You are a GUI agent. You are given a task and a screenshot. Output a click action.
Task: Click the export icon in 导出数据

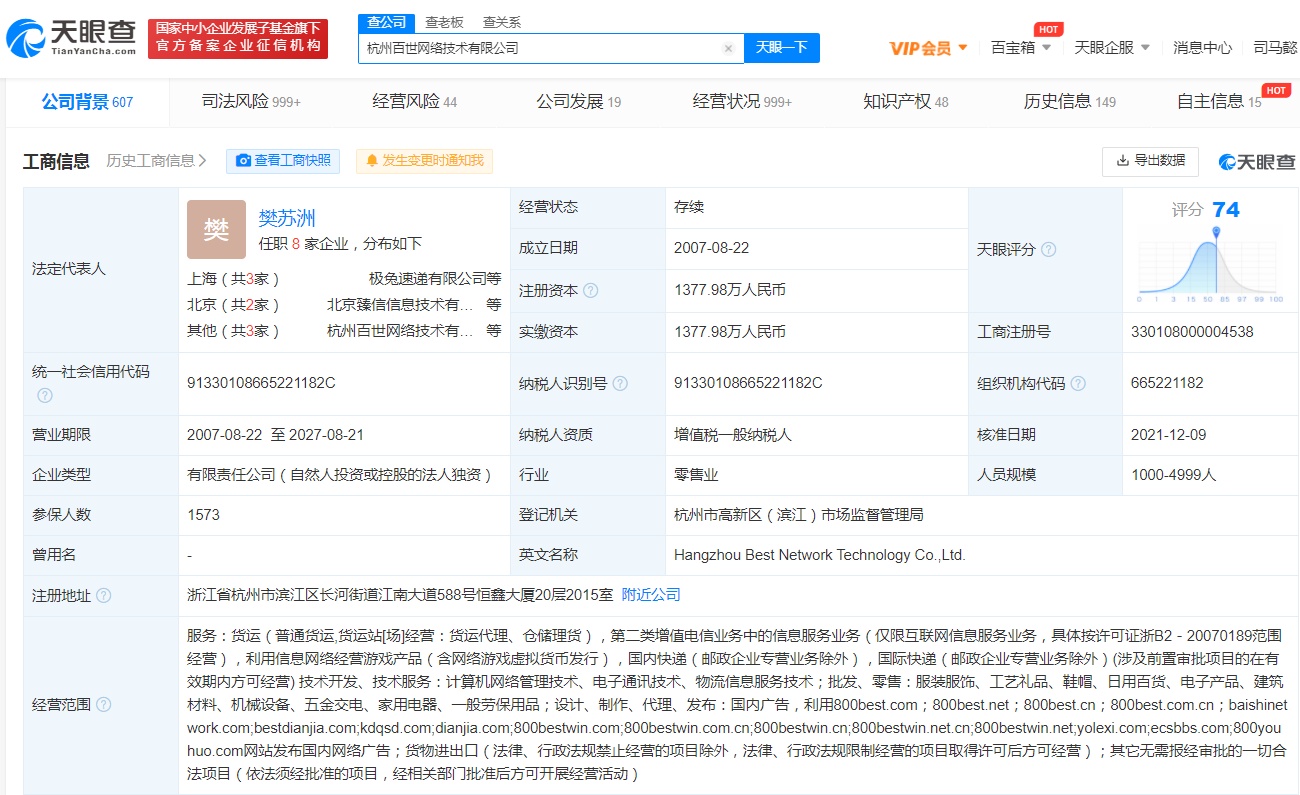[x=1122, y=160]
